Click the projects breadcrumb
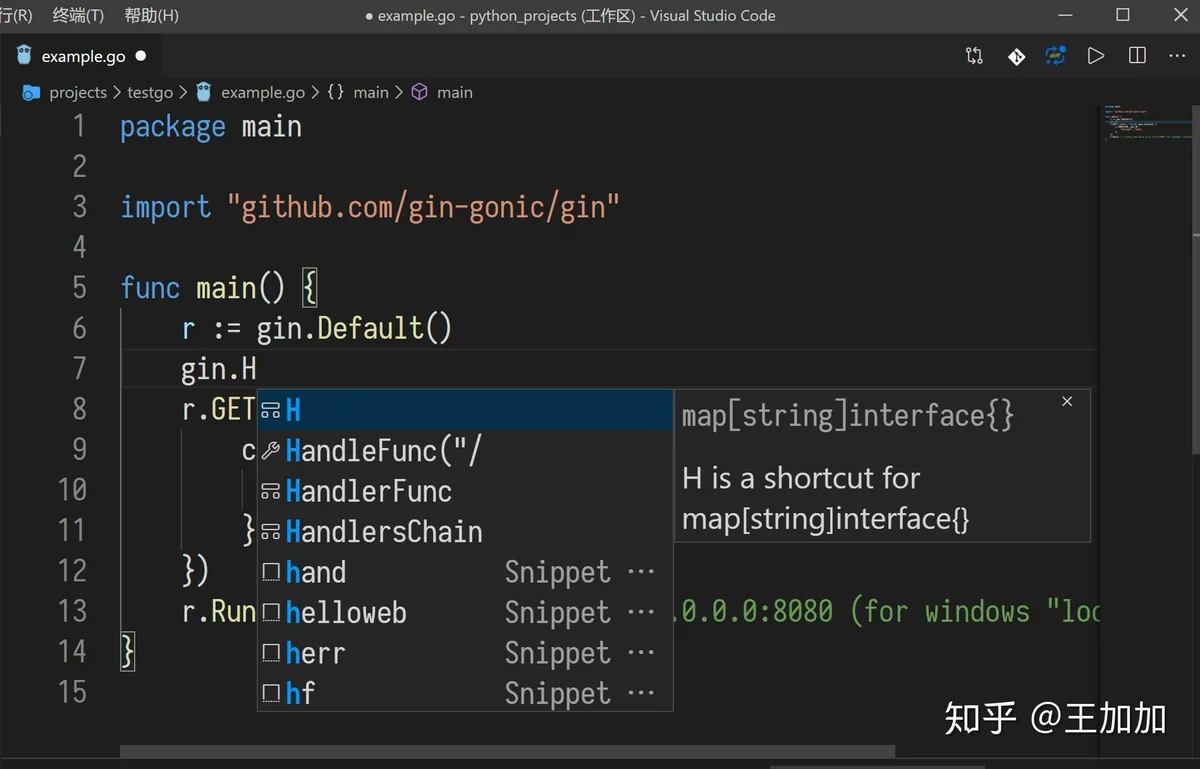 pyautogui.click(x=78, y=92)
